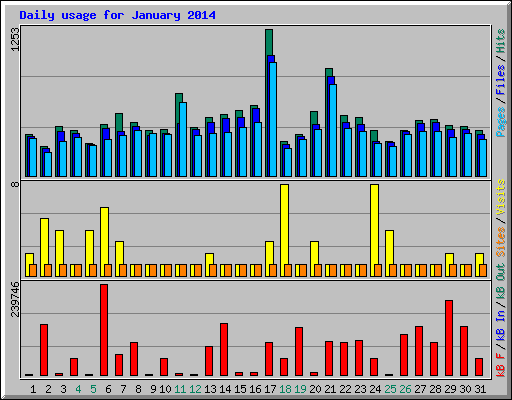Select day 5 label in green
Image resolution: width=512 pixels, height=400 pixels.
point(93,389)
